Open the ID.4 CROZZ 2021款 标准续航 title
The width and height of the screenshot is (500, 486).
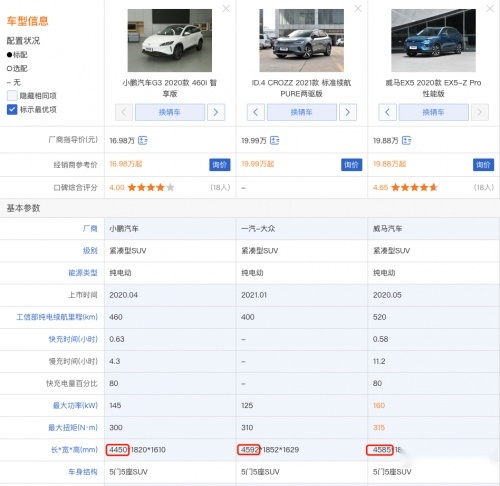[x=301, y=88]
